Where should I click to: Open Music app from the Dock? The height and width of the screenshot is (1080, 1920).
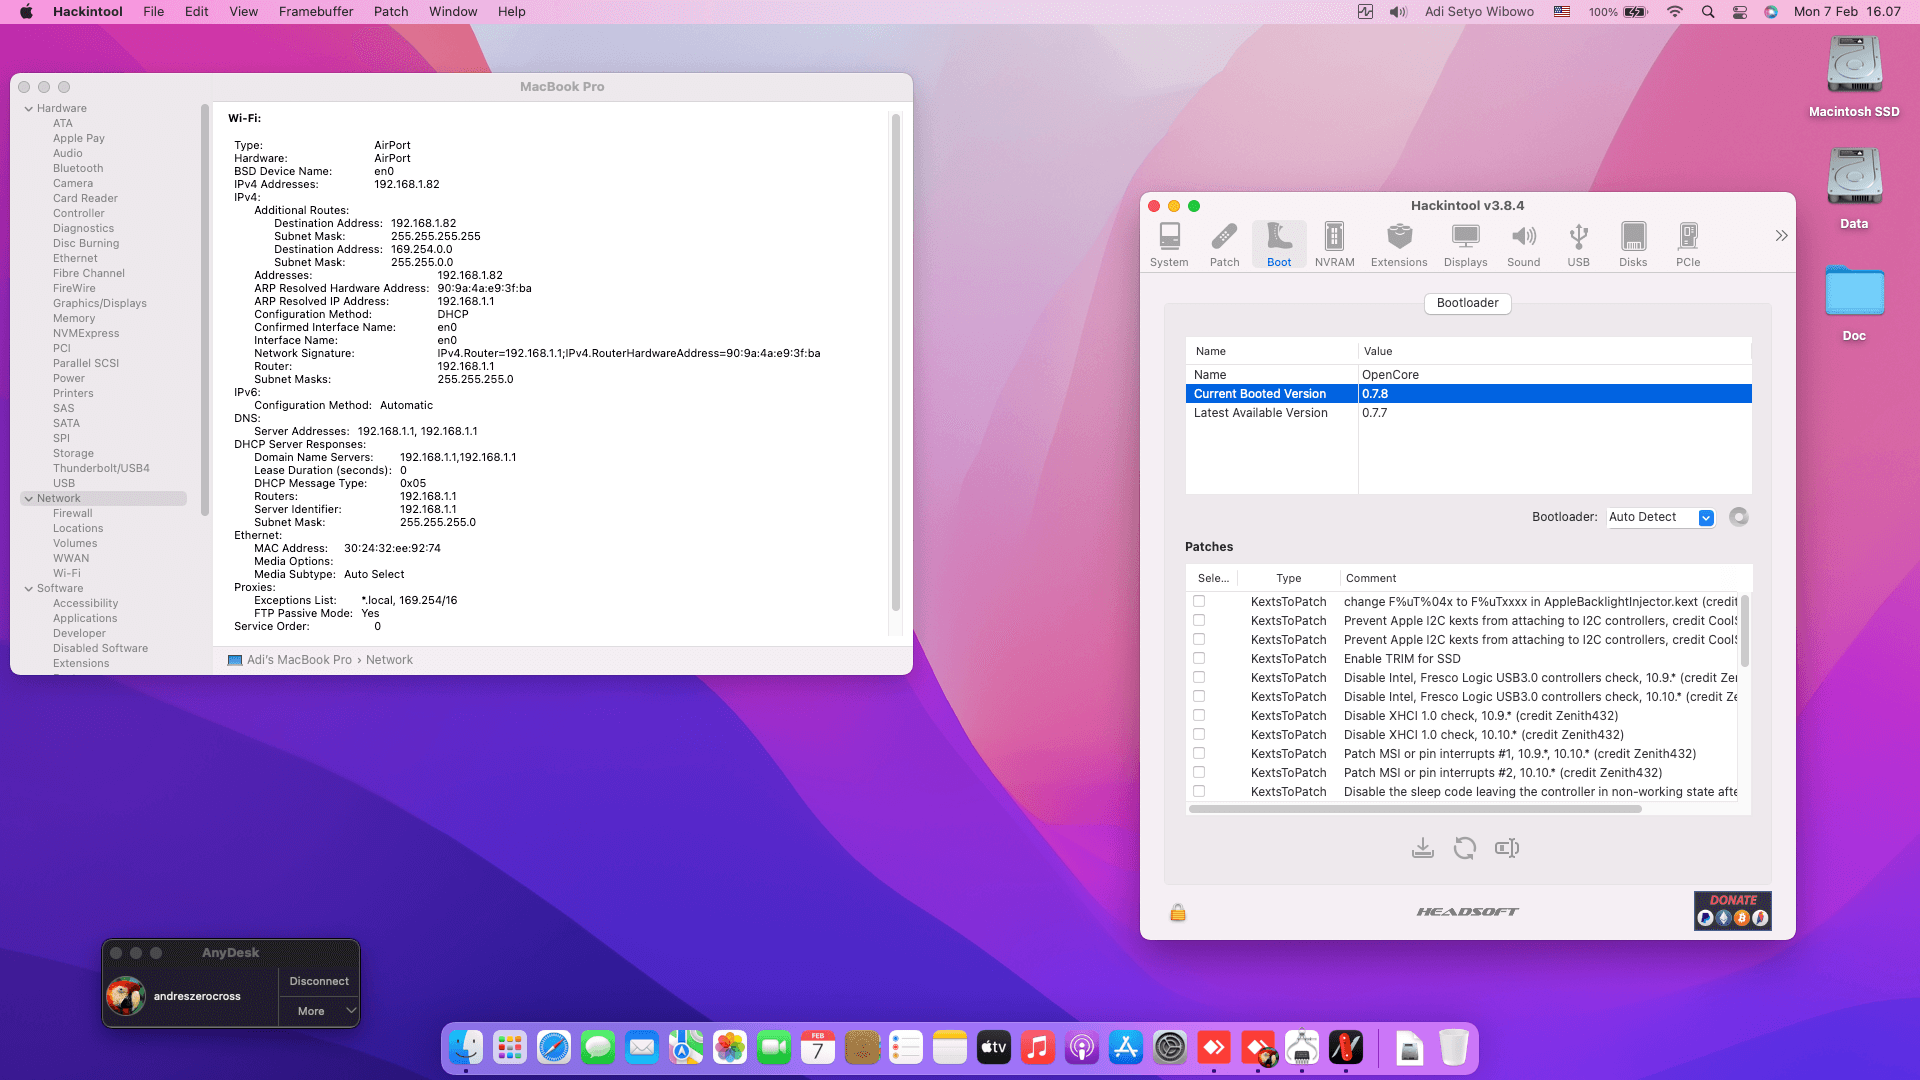coord(1038,1048)
